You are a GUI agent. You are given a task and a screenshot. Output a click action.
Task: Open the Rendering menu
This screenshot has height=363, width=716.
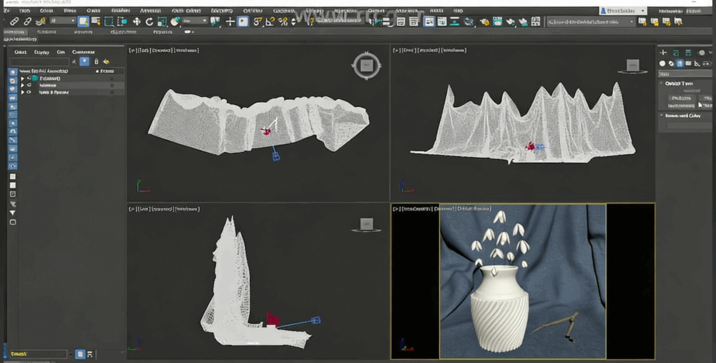221,11
